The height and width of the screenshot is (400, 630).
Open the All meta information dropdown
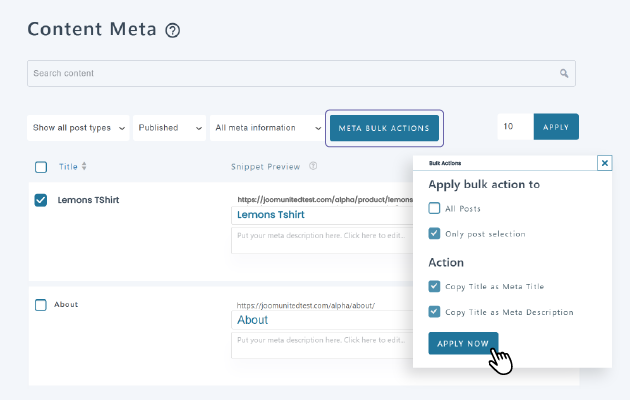tap(266, 128)
